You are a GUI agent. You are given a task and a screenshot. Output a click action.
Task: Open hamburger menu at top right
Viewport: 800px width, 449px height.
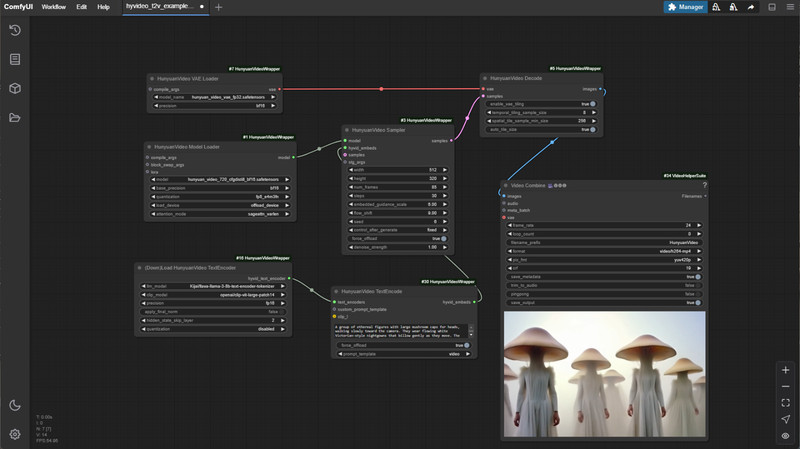[790, 7]
